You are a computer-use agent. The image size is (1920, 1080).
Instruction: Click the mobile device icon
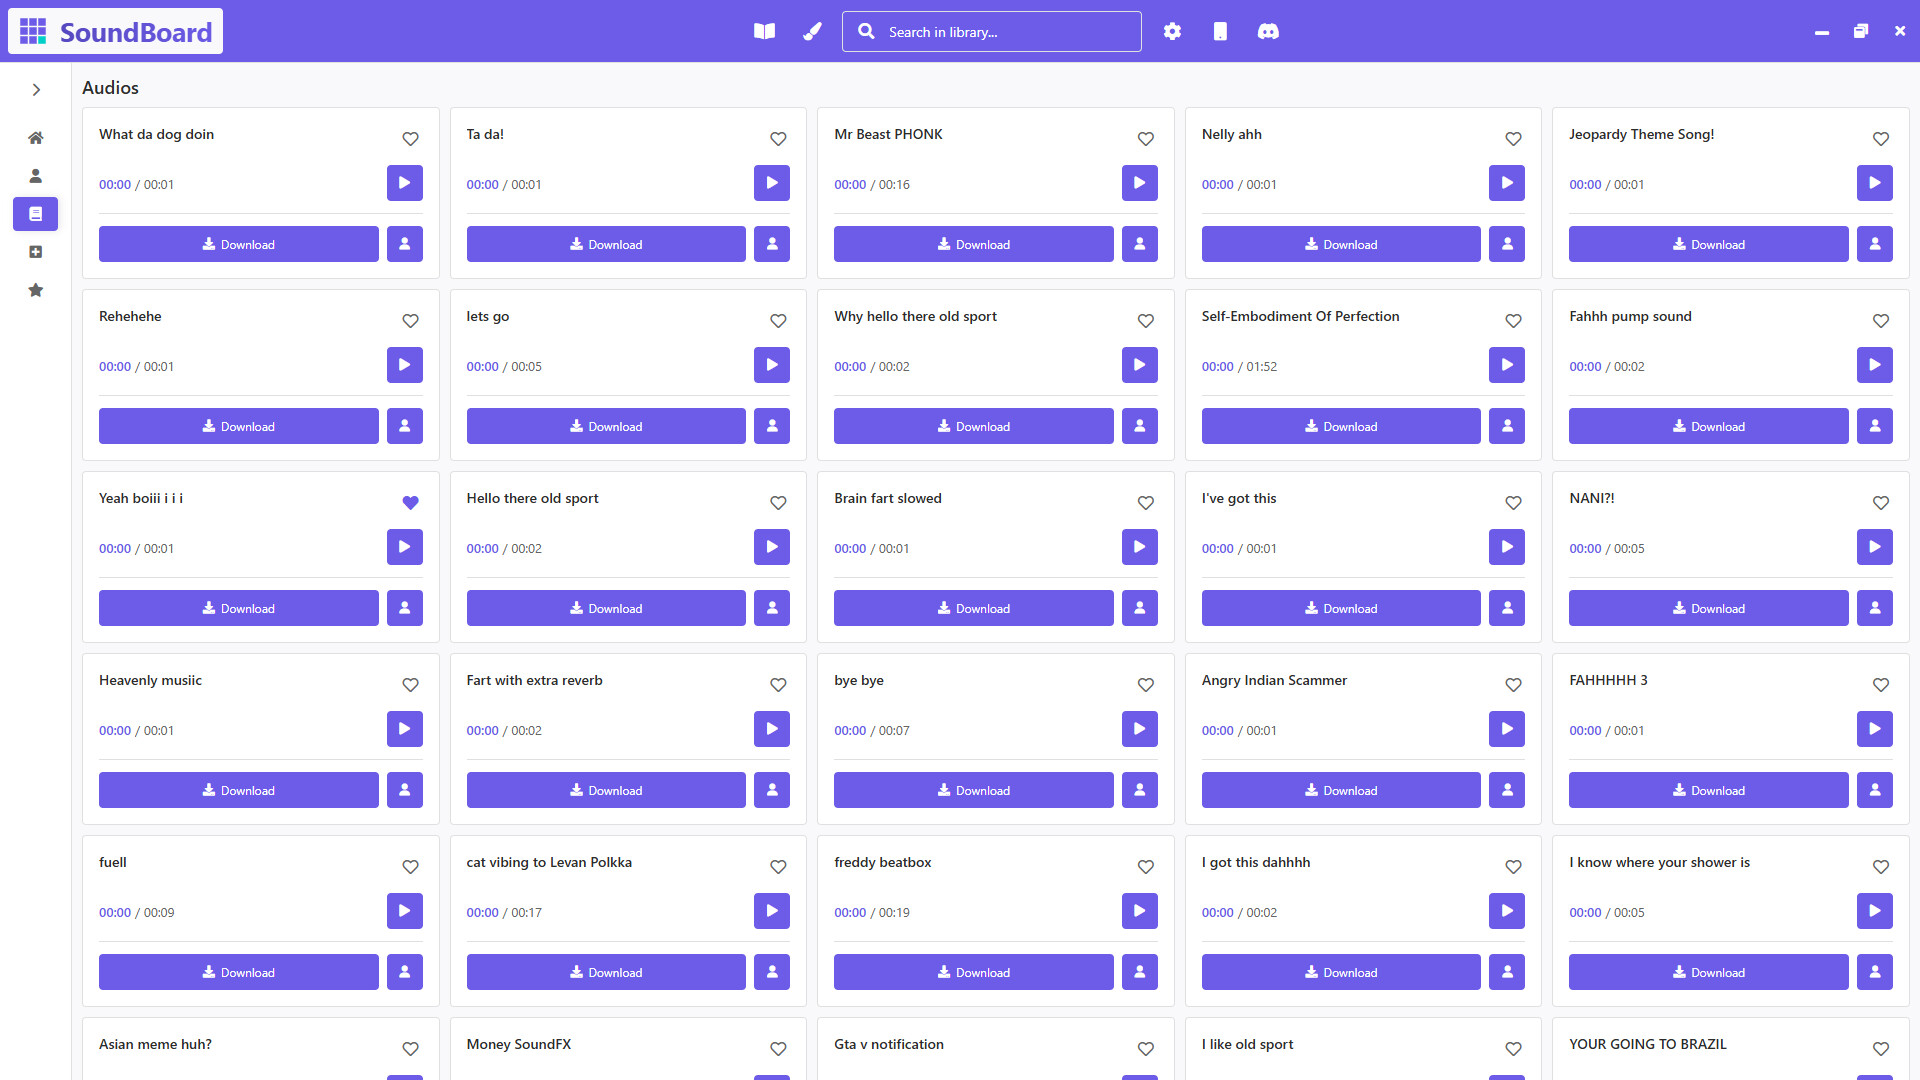[x=1220, y=31]
